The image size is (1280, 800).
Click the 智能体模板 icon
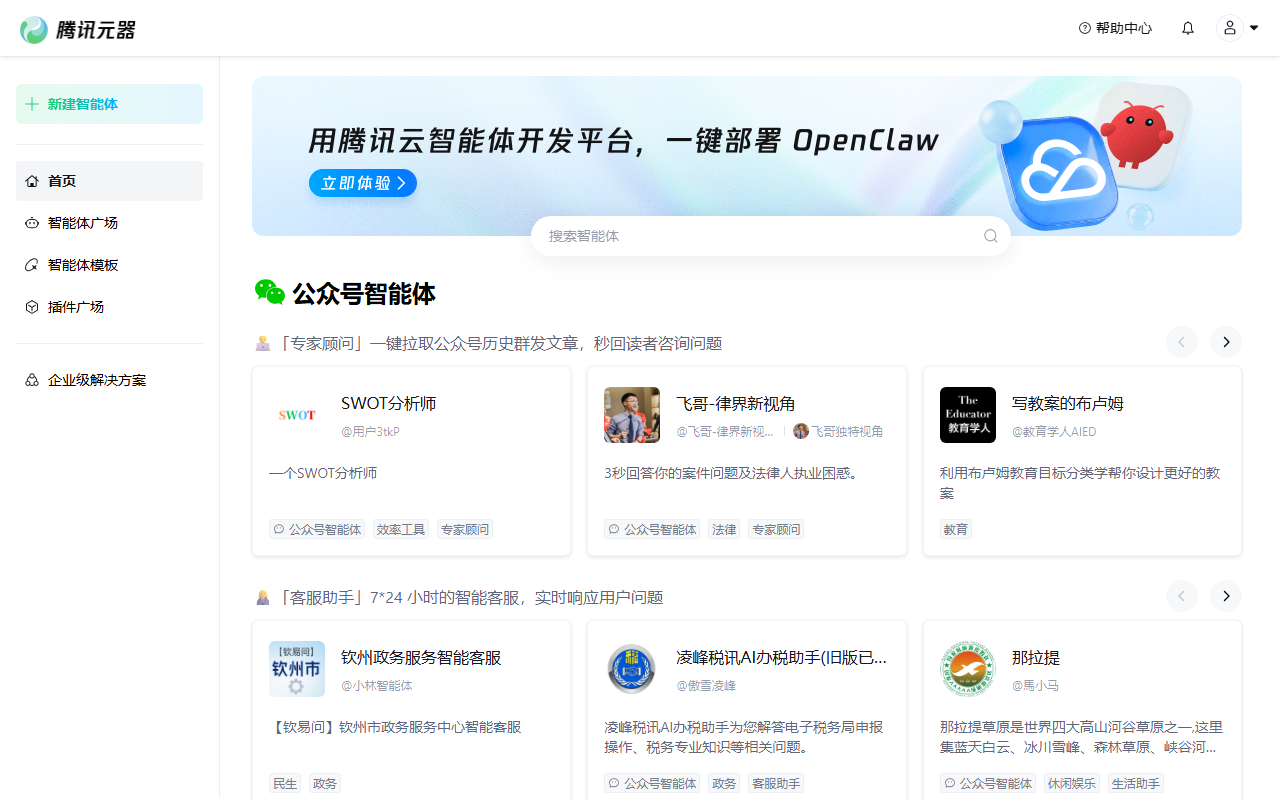tap(32, 265)
